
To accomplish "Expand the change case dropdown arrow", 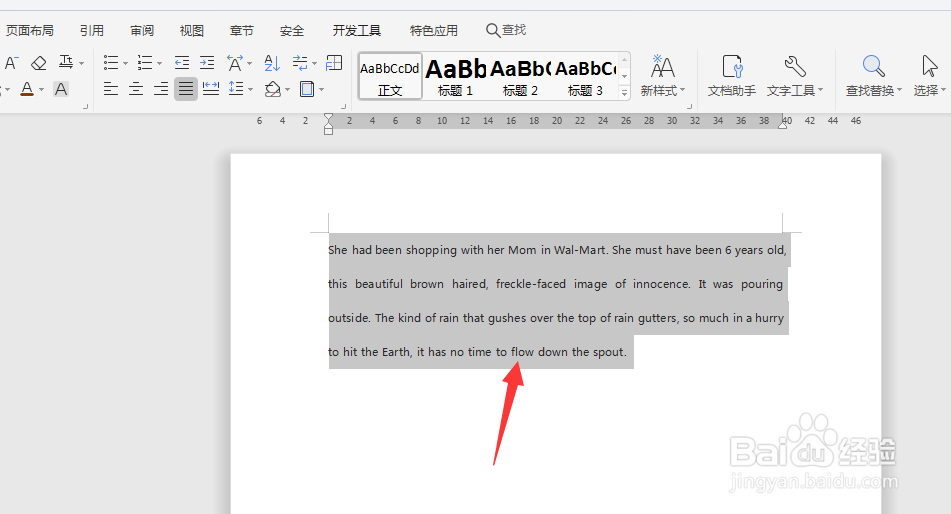I will pyautogui.click(x=81, y=63).
